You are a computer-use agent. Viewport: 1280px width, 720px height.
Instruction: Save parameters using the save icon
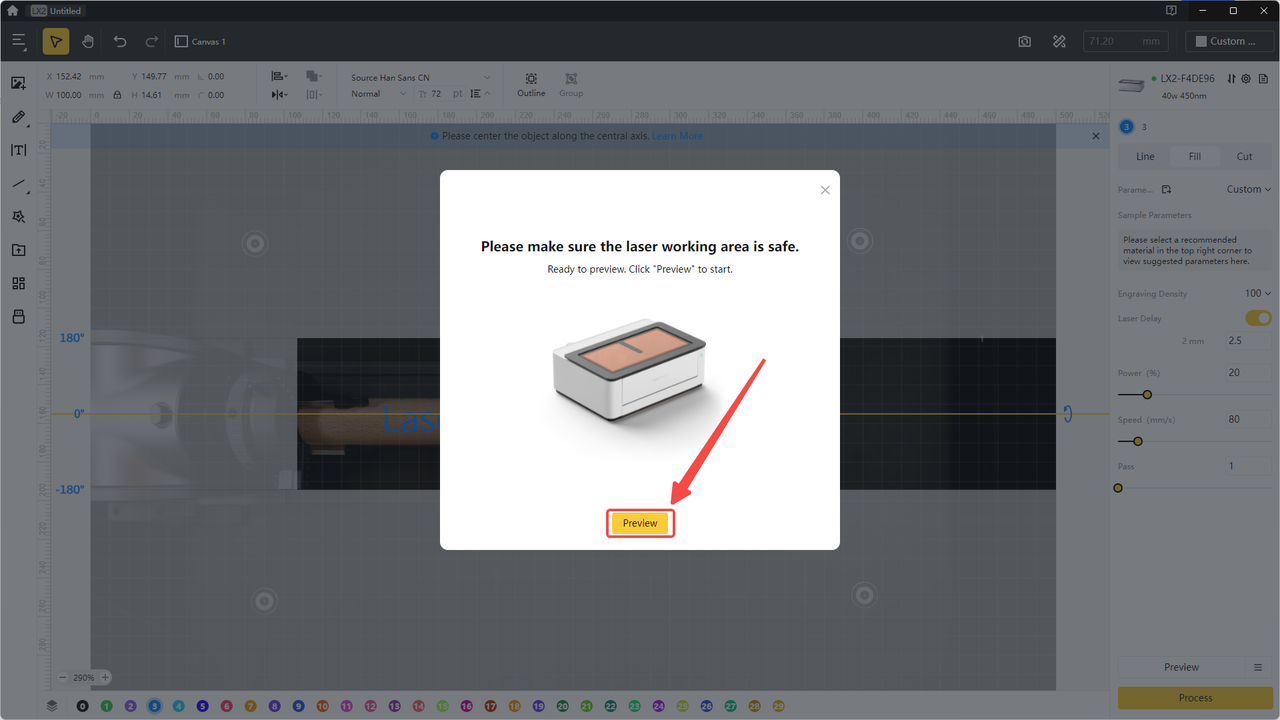coord(1166,189)
